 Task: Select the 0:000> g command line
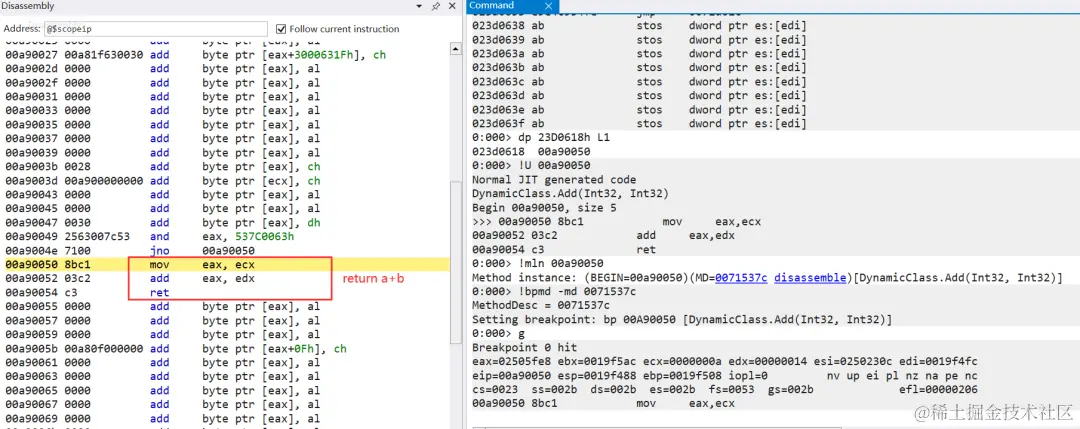point(498,333)
